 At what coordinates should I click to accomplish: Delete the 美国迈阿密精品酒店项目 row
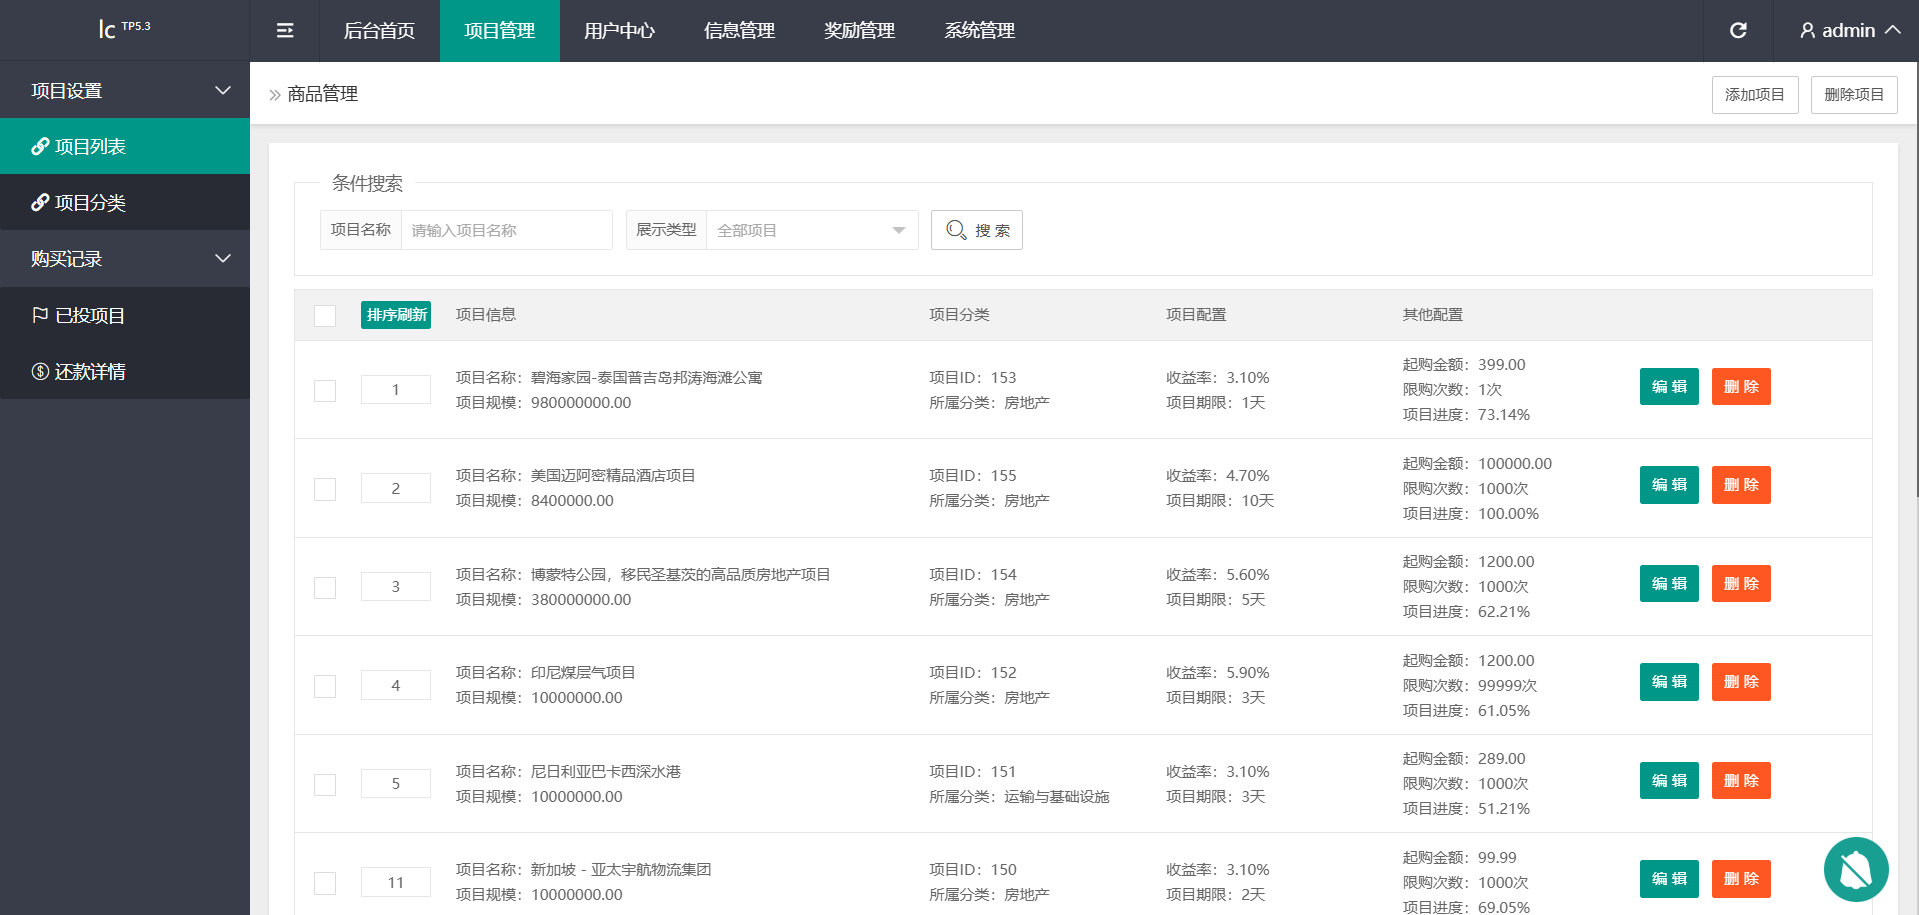pos(1740,485)
